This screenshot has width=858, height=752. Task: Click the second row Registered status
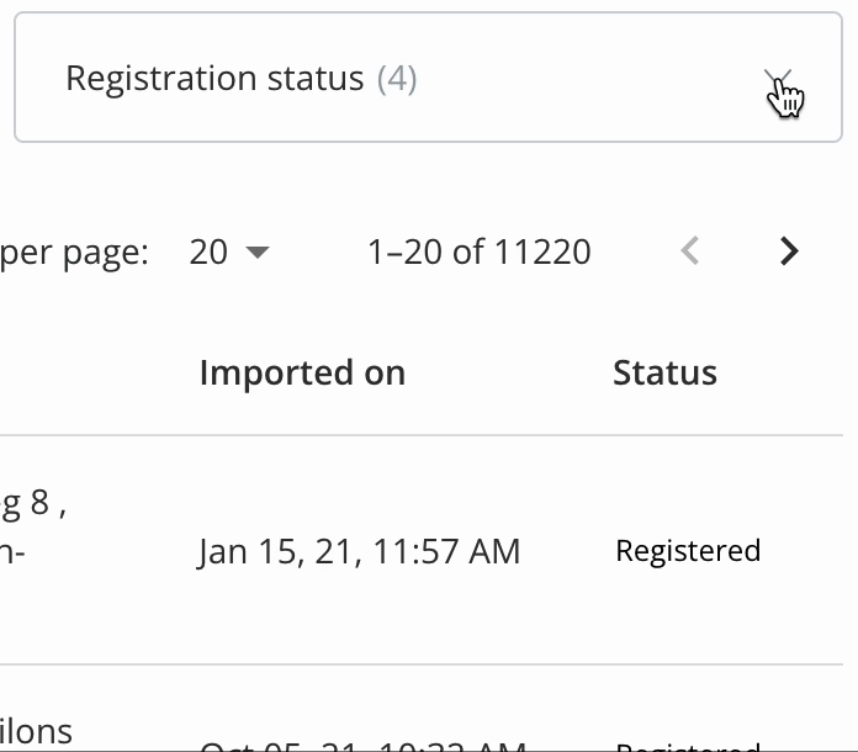[688, 747]
